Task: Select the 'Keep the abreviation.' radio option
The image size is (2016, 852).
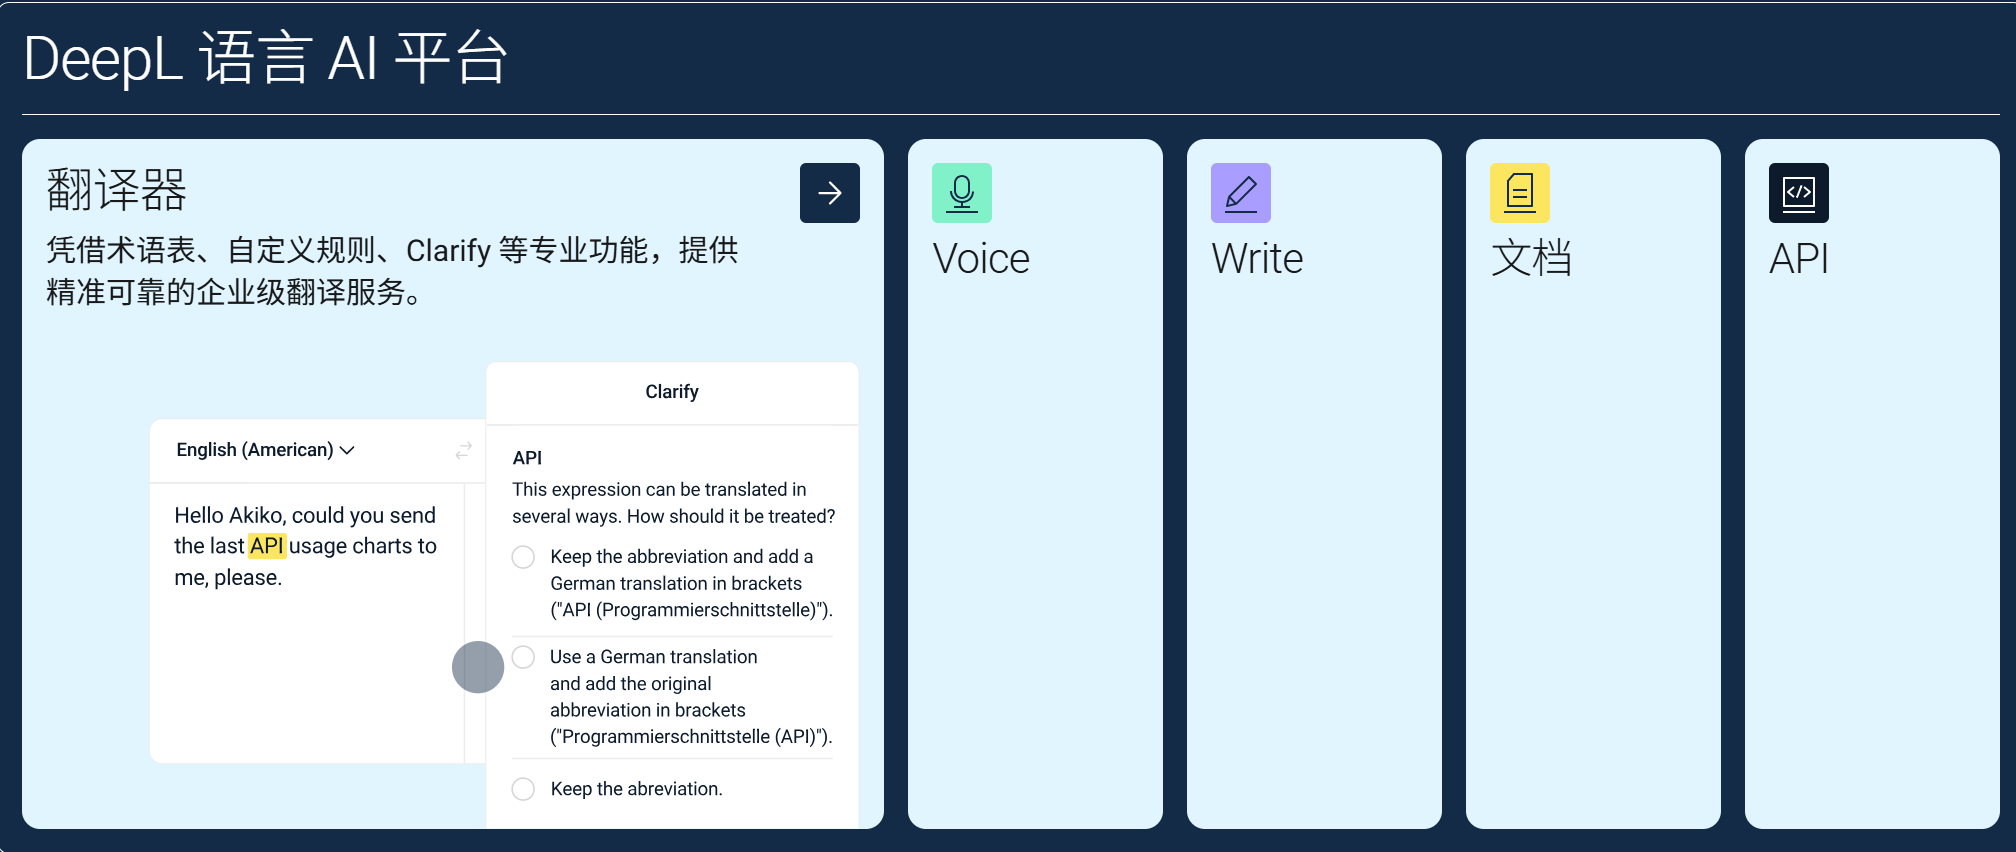Action: coord(523,789)
